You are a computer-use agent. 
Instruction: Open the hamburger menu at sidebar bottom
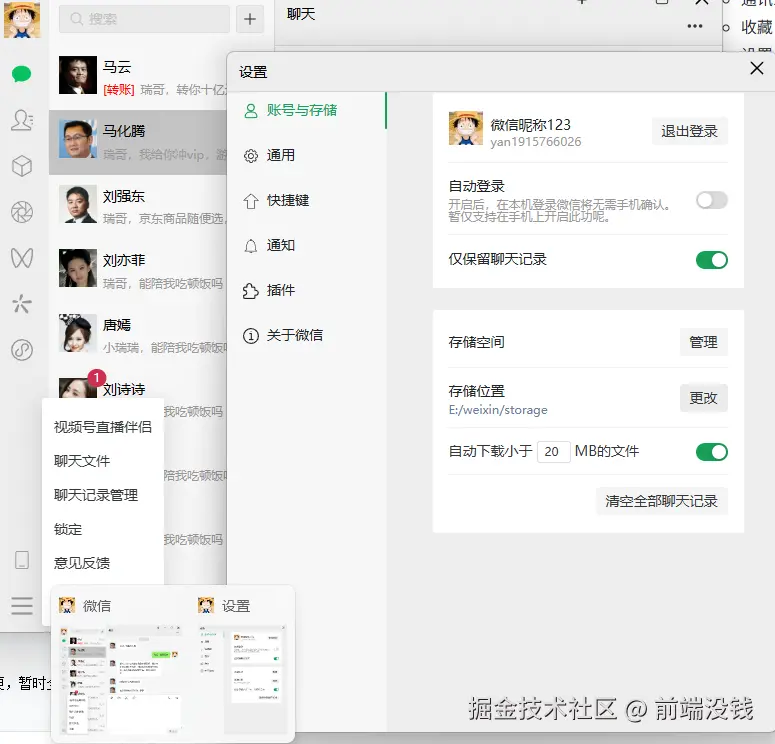(x=22, y=606)
